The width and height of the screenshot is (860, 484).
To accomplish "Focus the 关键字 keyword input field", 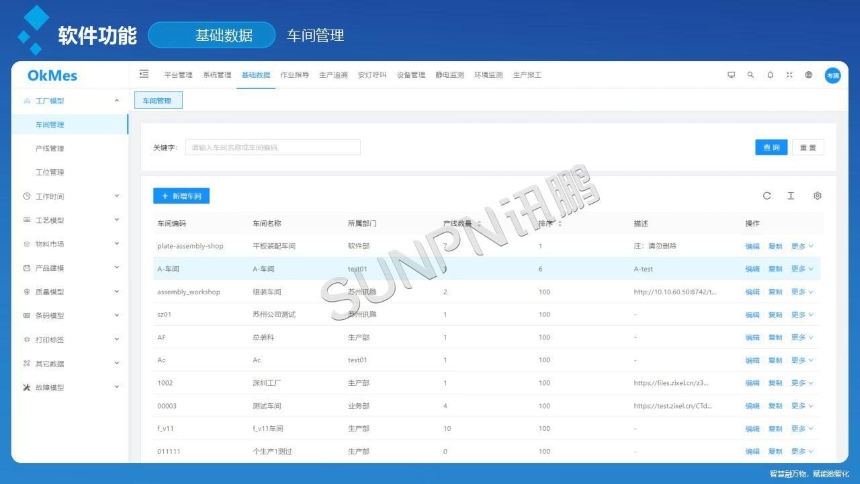I will pos(273,147).
